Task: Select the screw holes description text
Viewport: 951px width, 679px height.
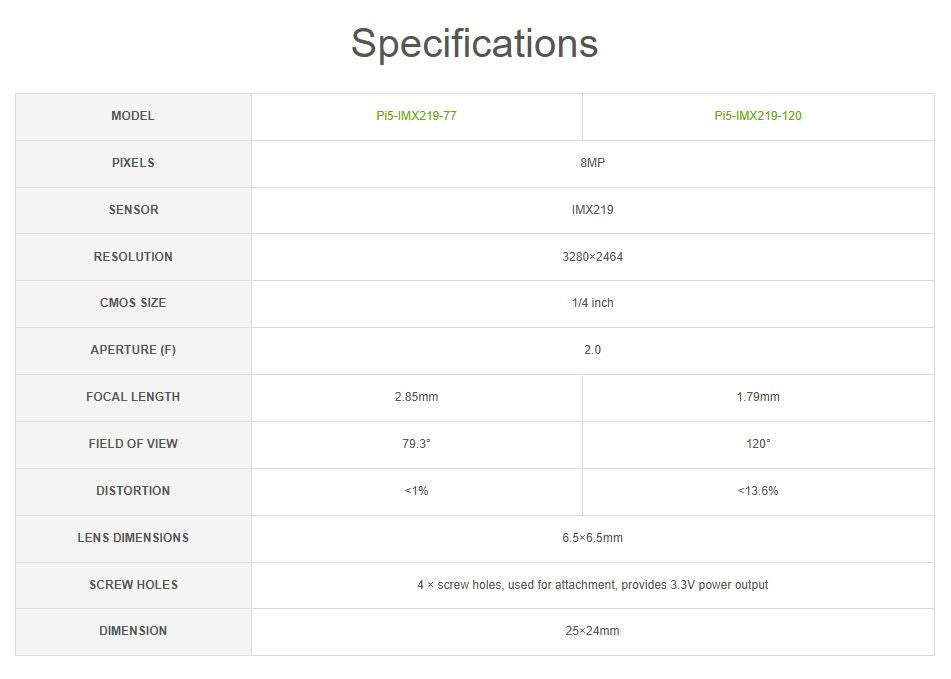Action: pos(592,585)
